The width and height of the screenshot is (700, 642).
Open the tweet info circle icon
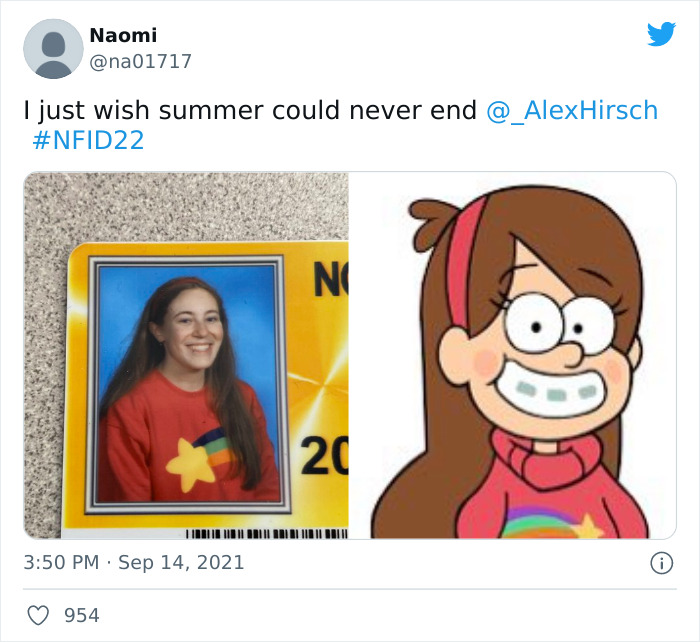(x=661, y=563)
